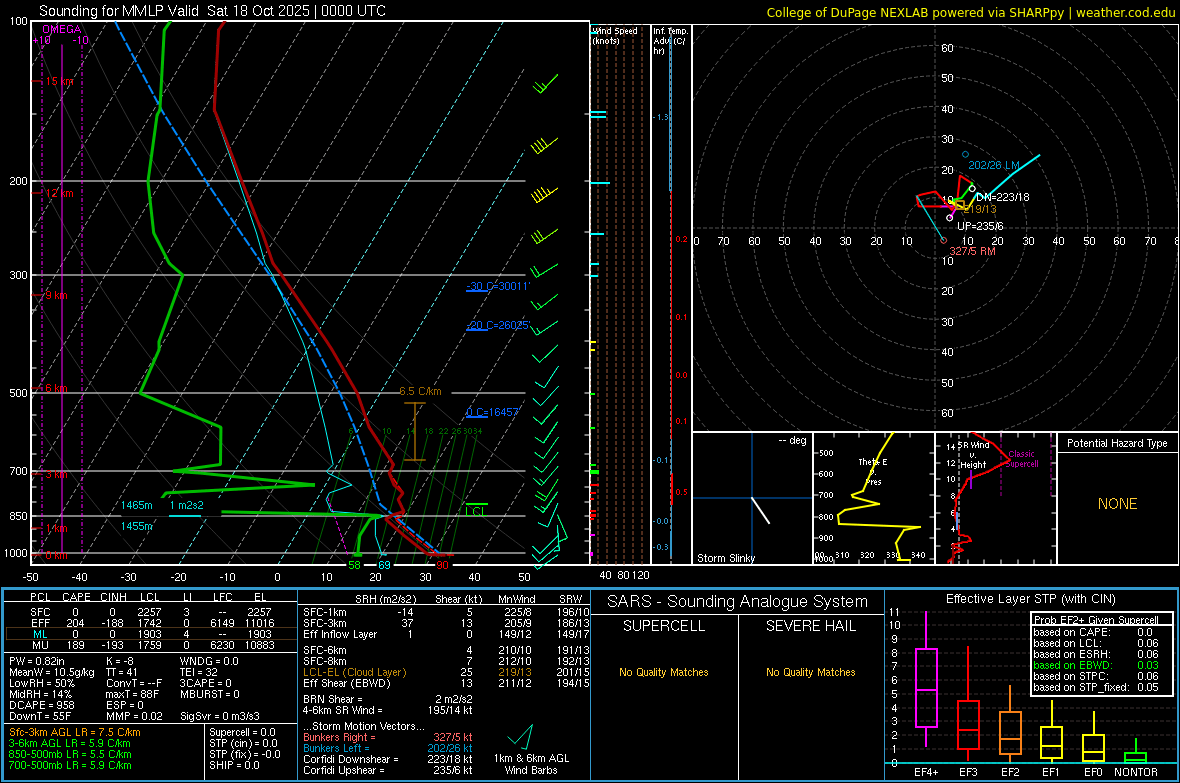Click the '-30 C=30011'' level label
The height and width of the screenshot is (783, 1180).
[x=498, y=286]
